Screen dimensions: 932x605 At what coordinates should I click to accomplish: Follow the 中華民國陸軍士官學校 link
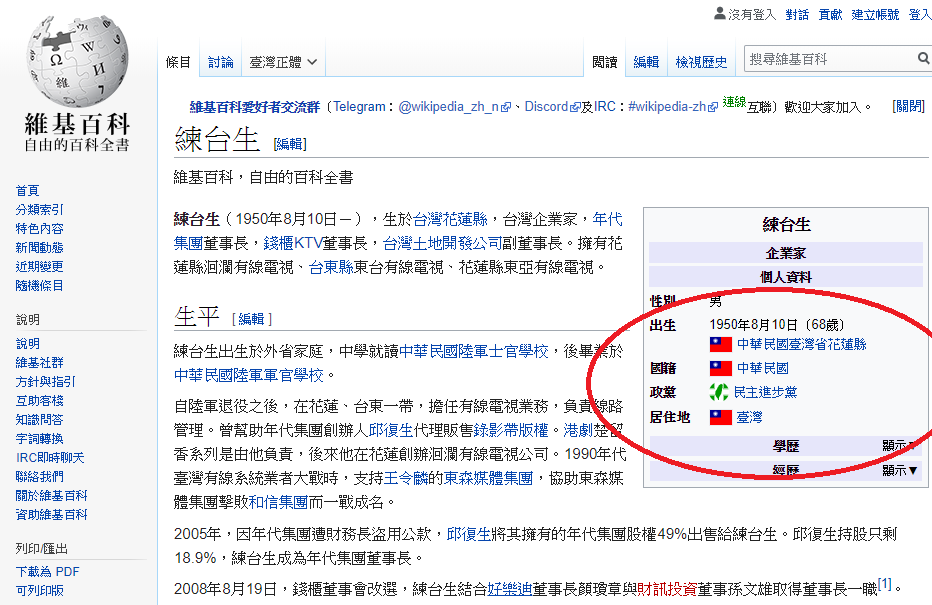(x=474, y=351)
